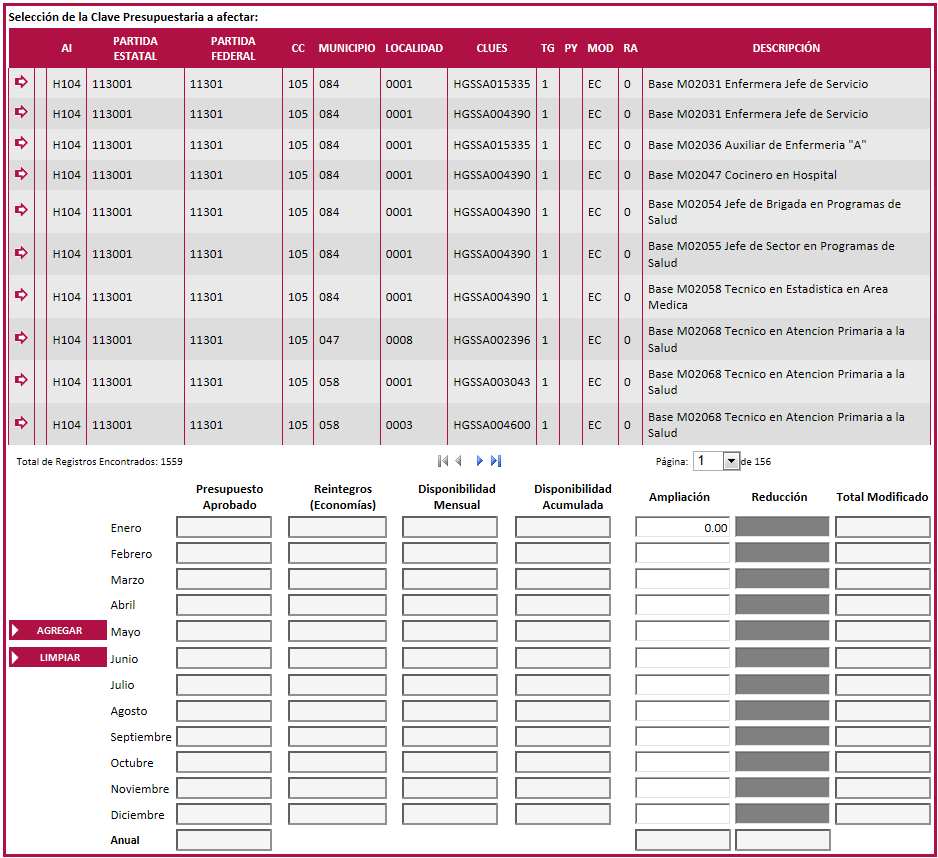938x858 pixels.
Task: Open the Página number dropdown
Action: [x=731, y=461]
